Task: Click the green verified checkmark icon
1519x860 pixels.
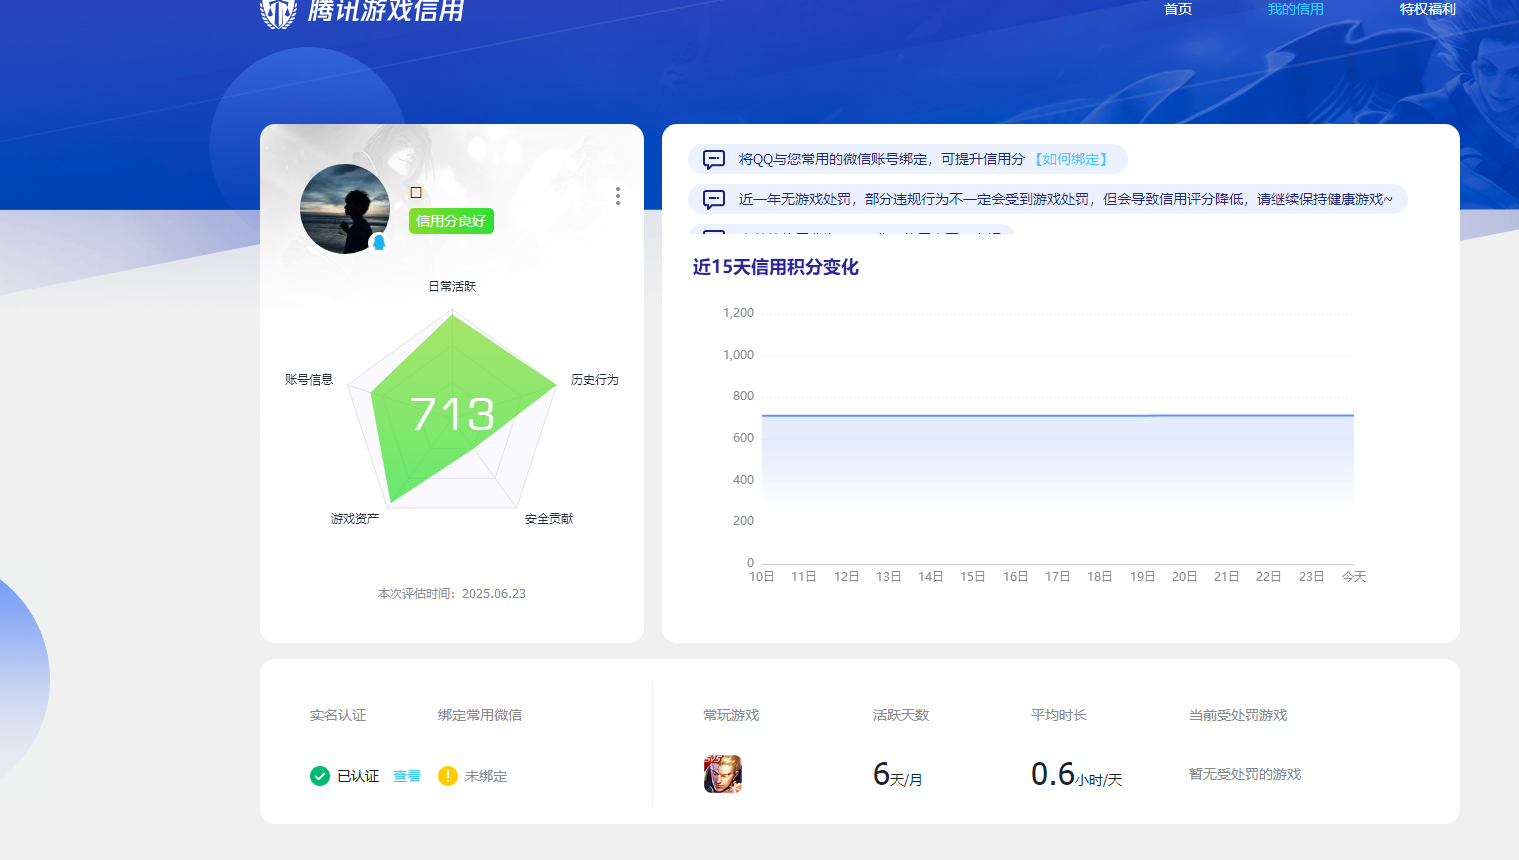Action: coord(320,776)
